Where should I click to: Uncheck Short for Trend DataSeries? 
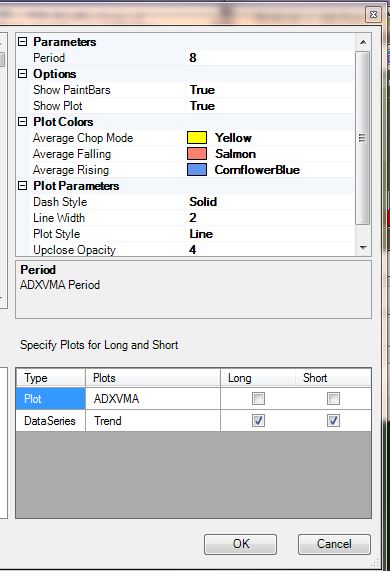[333, 421]
